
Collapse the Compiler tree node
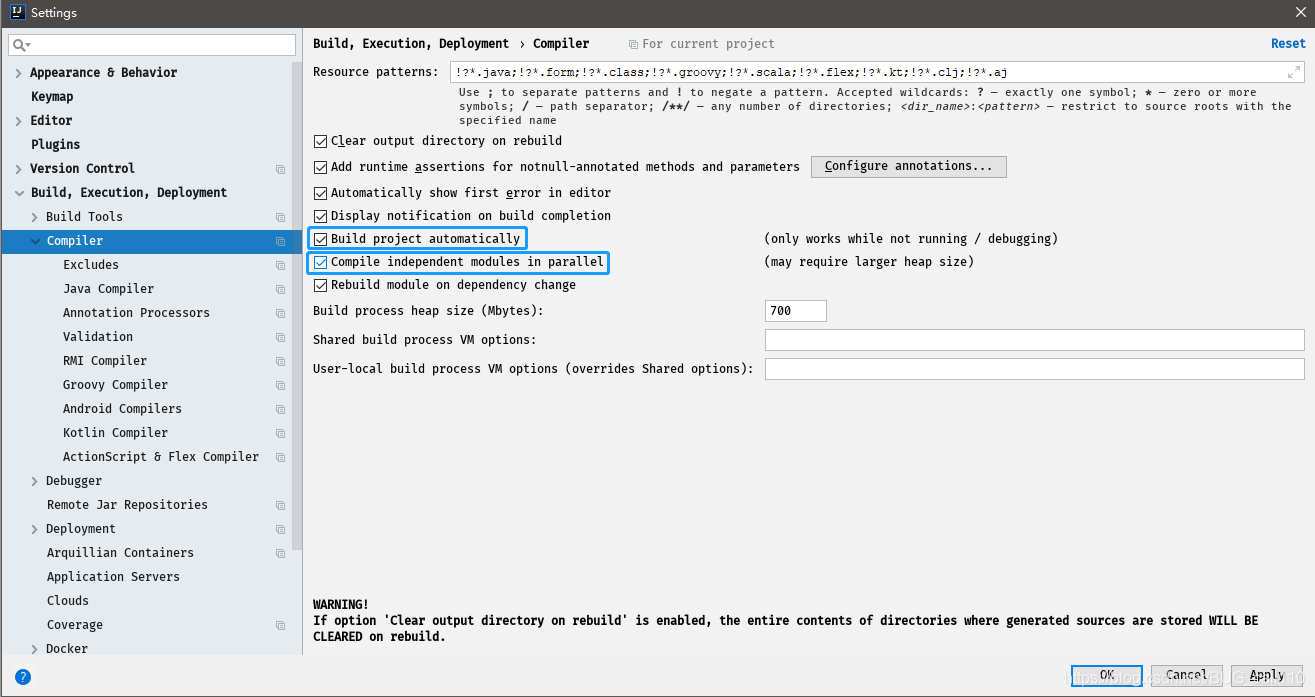click(34, 240)
